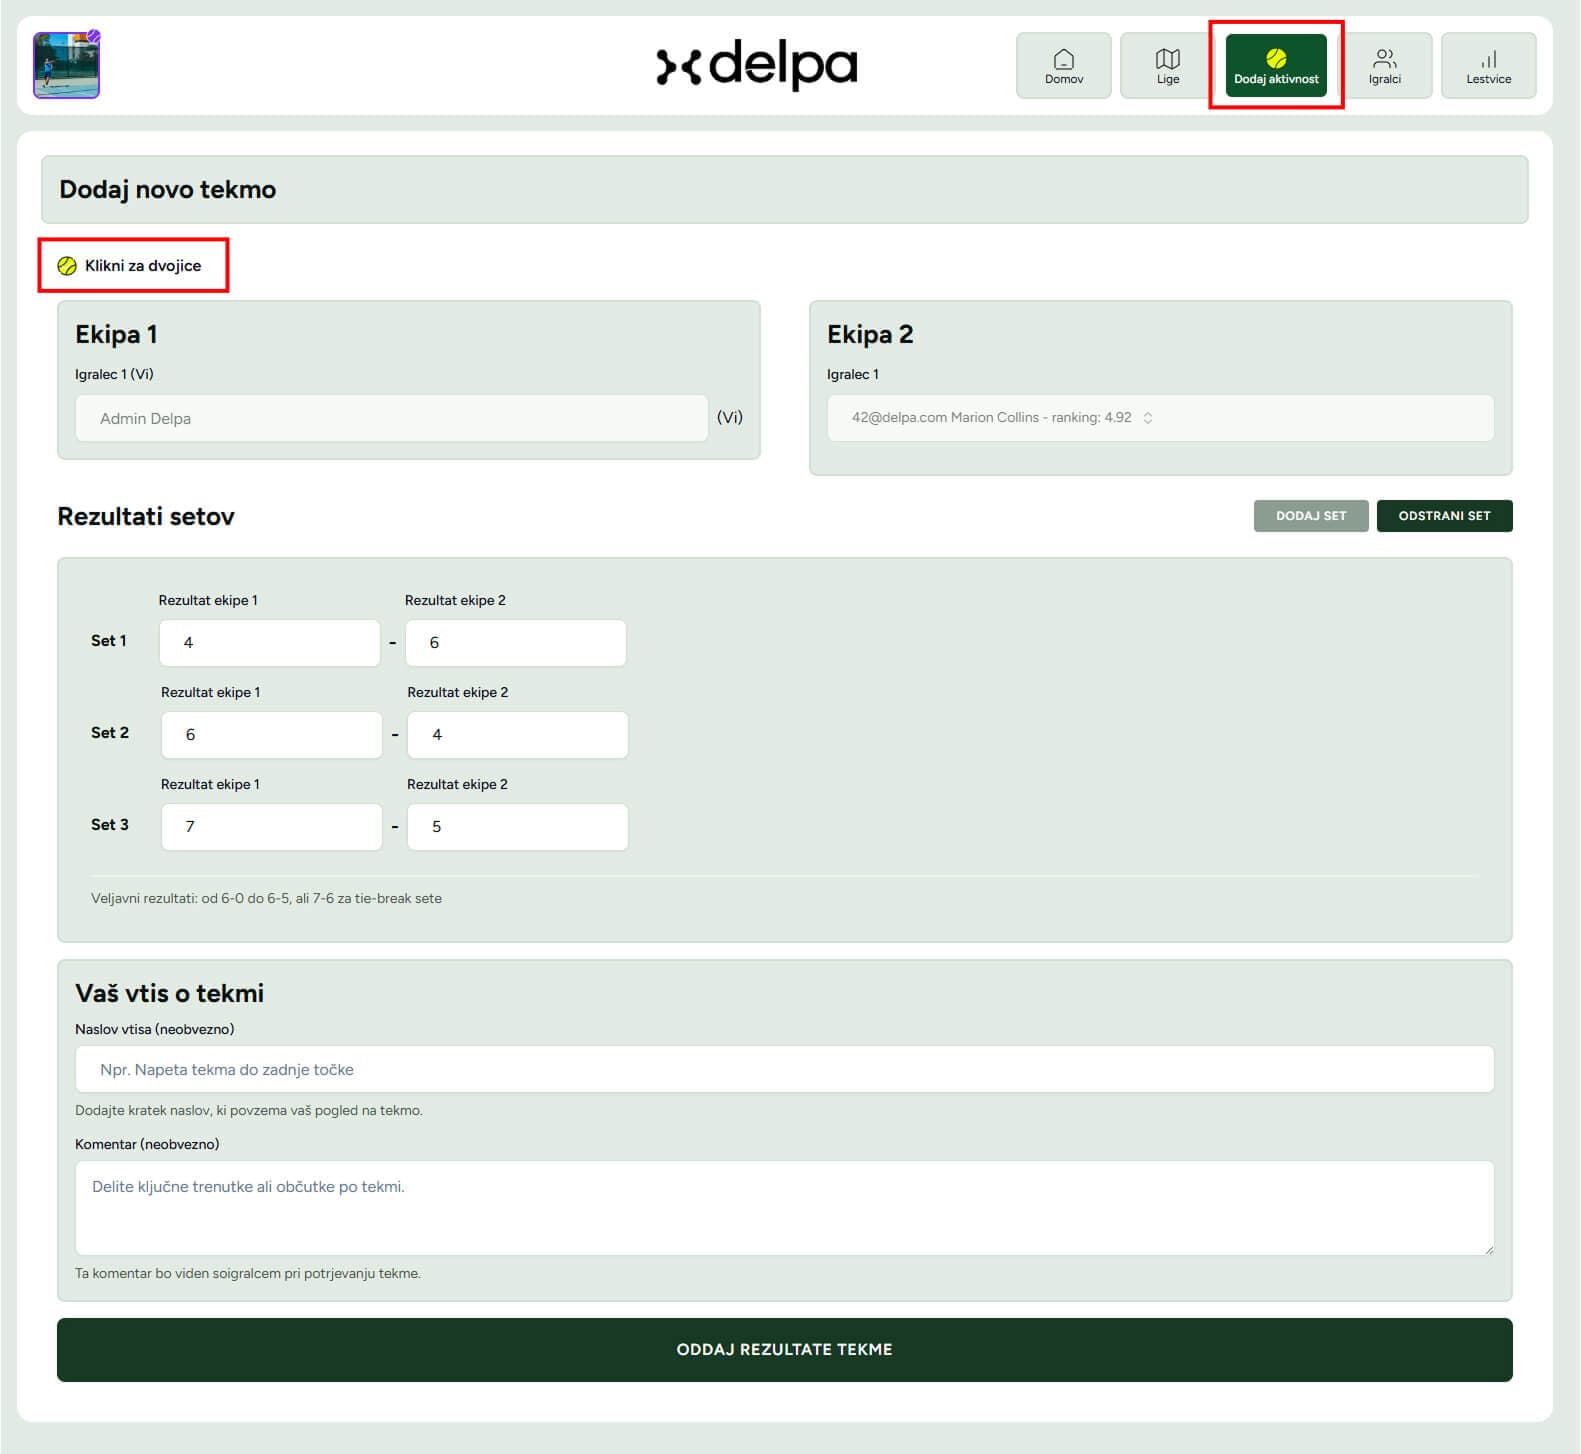This screenshot has width=1581, height=1454.
Task: Click 'Ta komentar bo viden soigralcem' note
Action: pos(248,1273)
